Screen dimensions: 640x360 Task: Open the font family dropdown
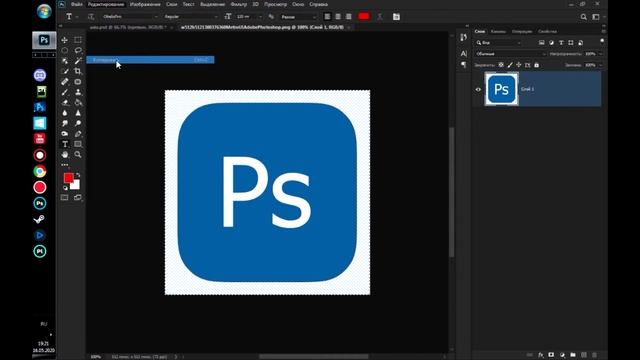129,17
